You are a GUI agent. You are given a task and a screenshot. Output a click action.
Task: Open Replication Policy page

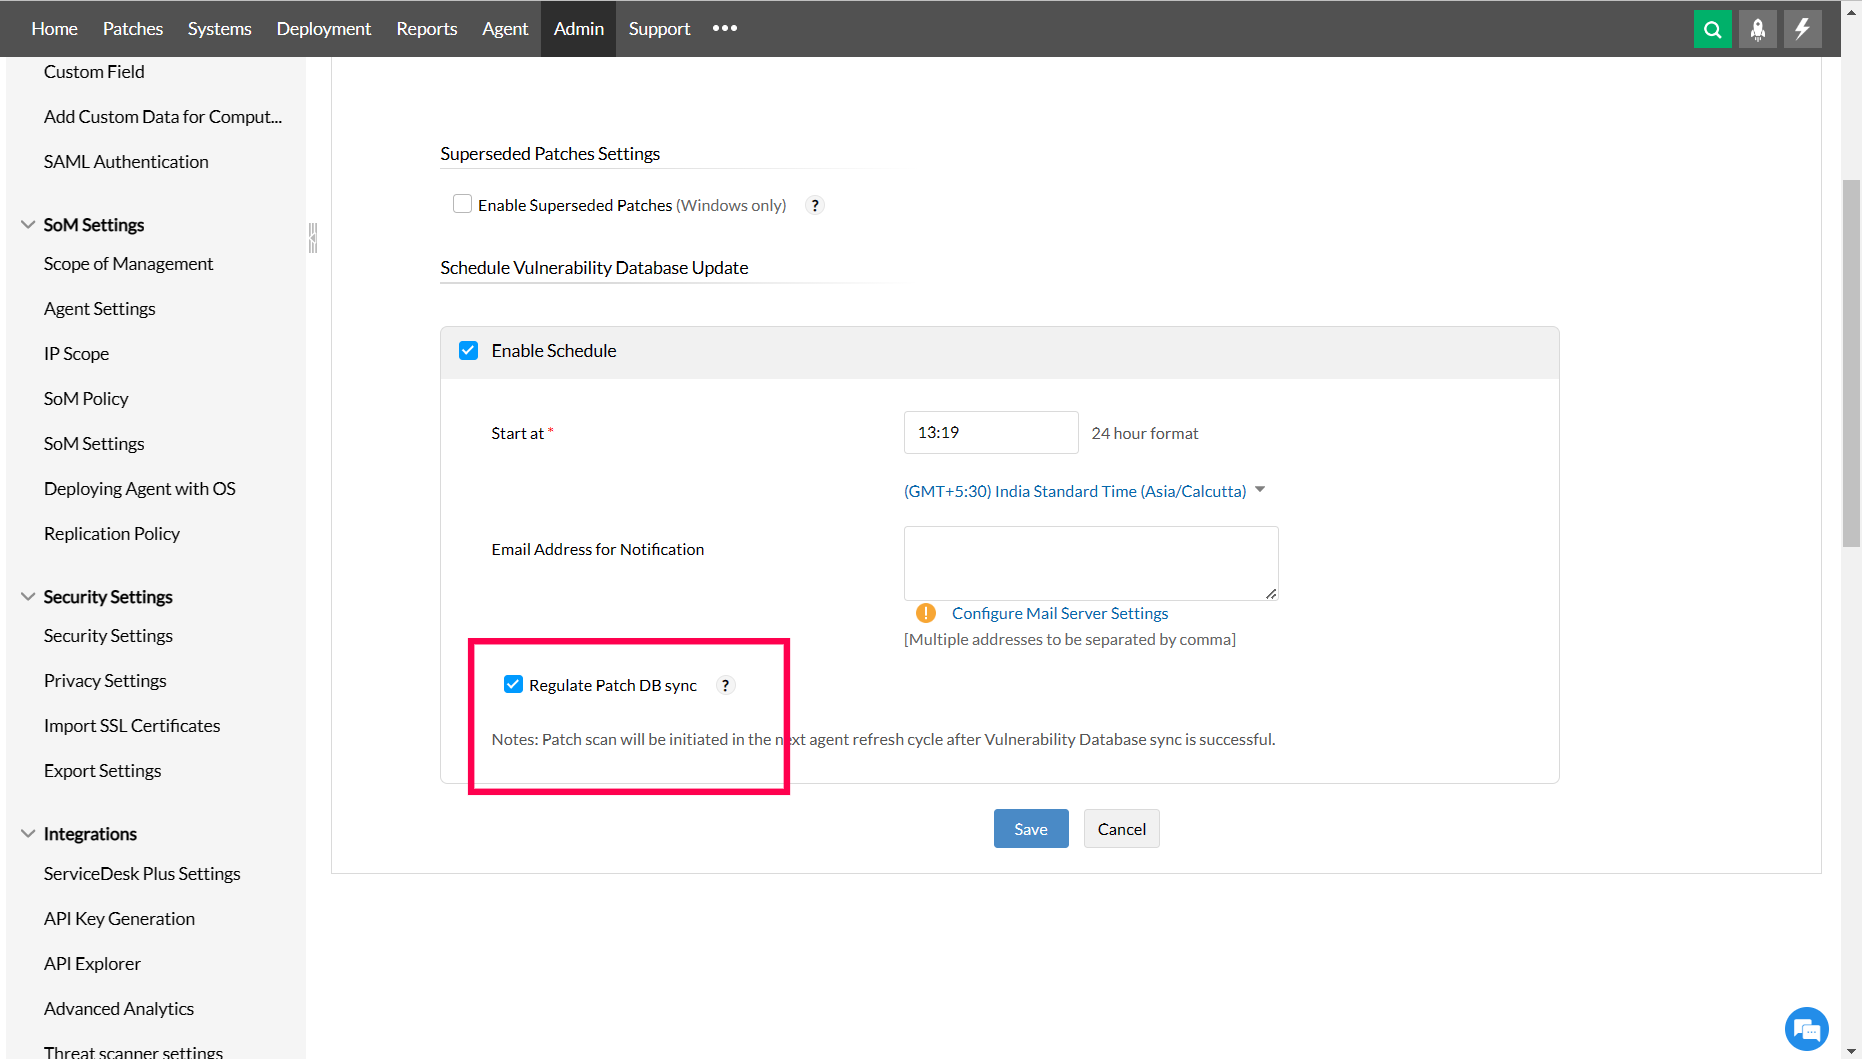(112, 534)
